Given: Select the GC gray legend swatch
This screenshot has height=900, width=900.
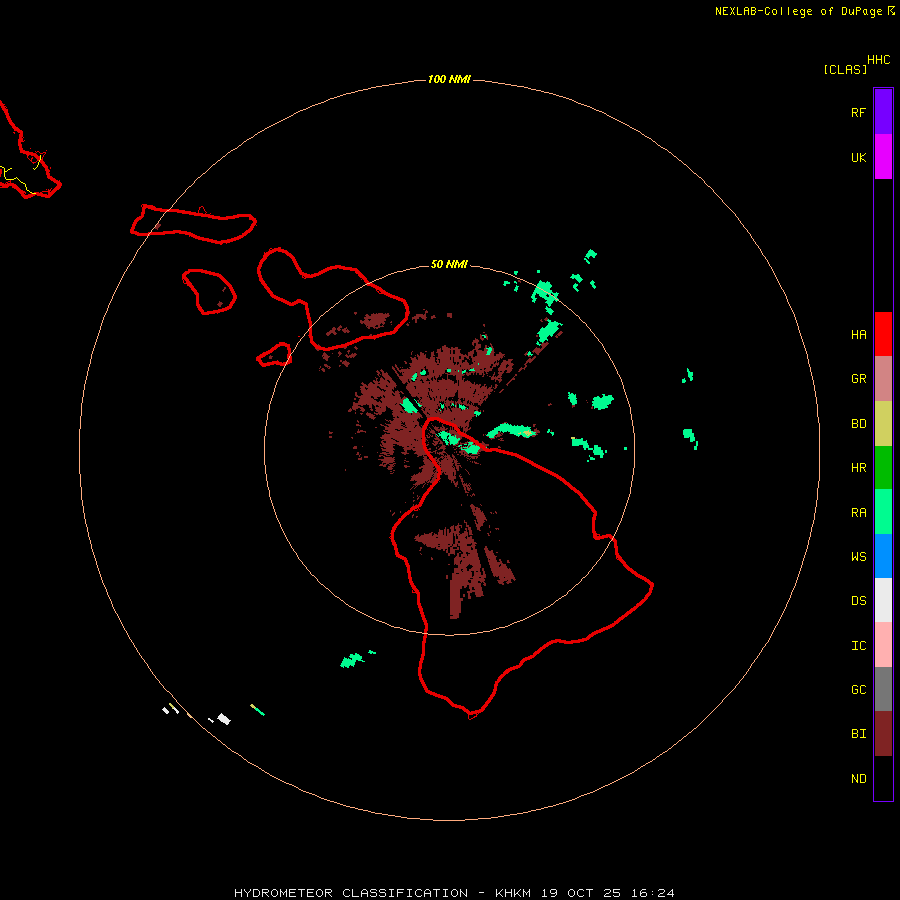Looking at the screenshot, I should [x=883, y=689].
